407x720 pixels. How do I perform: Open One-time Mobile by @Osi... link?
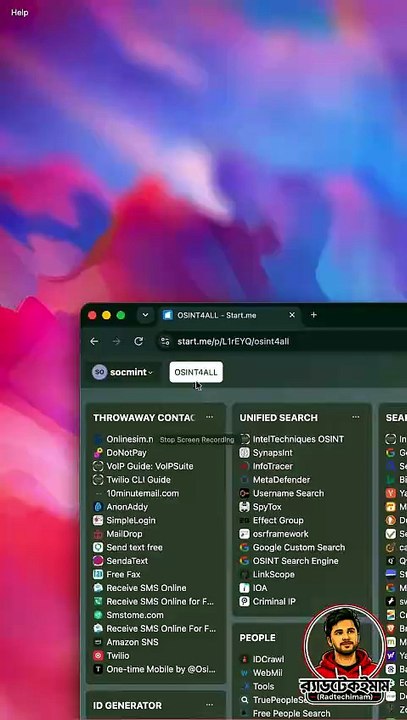161,669
